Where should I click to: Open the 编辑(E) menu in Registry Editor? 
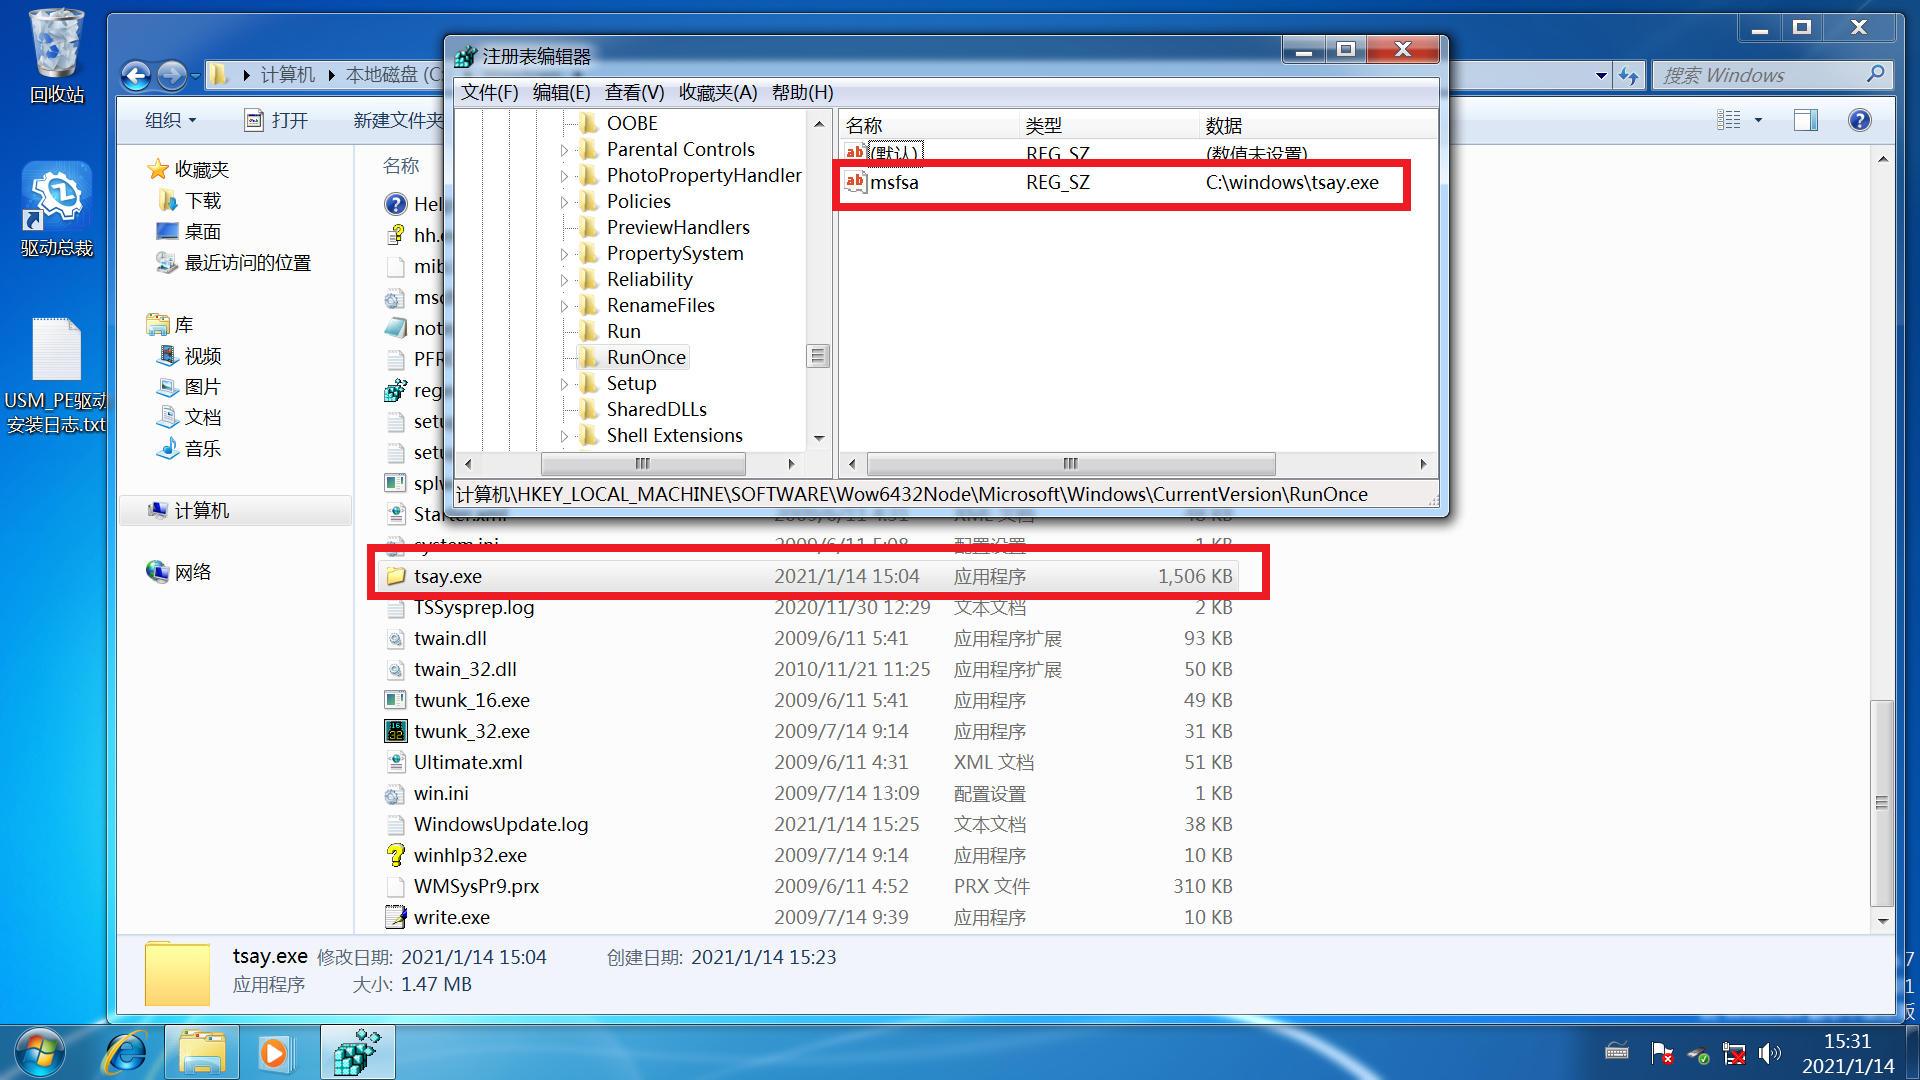[x=559, y=91]
